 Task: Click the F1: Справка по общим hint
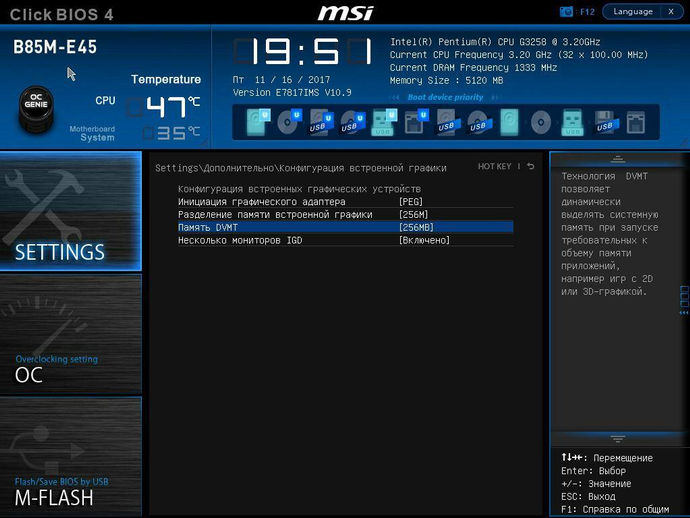615,509
